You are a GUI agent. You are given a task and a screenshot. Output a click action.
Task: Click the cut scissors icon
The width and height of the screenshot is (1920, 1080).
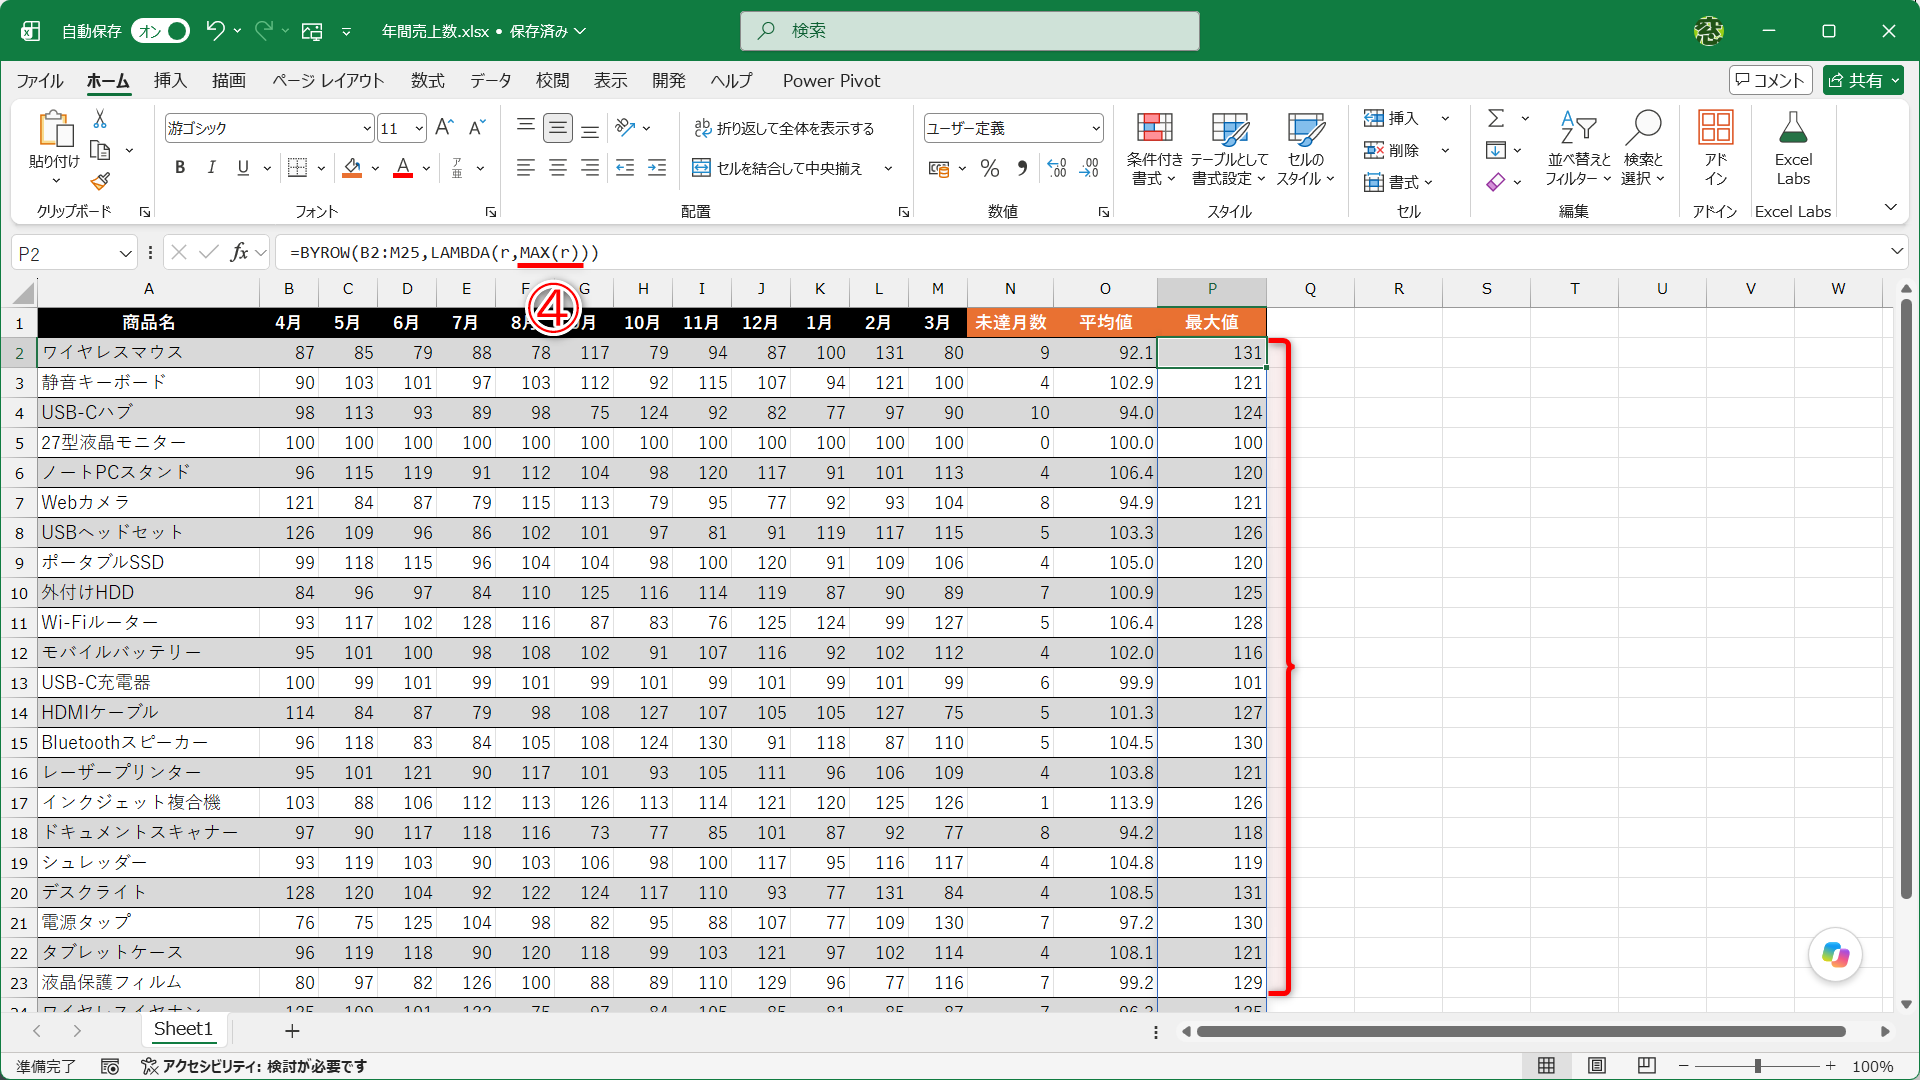[100, 119]
